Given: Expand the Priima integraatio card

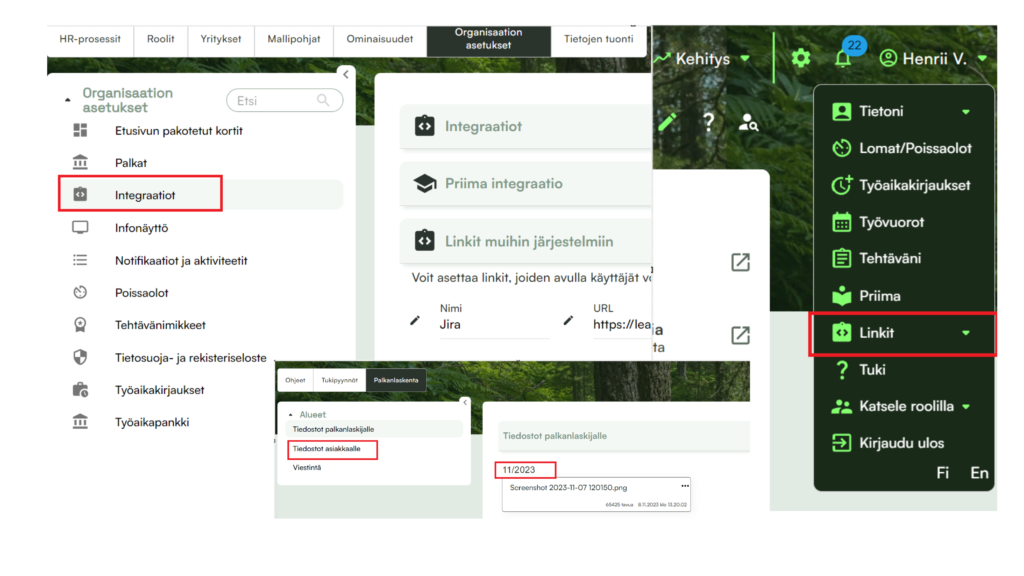Looking at the screenshot, I should [526, 184].
